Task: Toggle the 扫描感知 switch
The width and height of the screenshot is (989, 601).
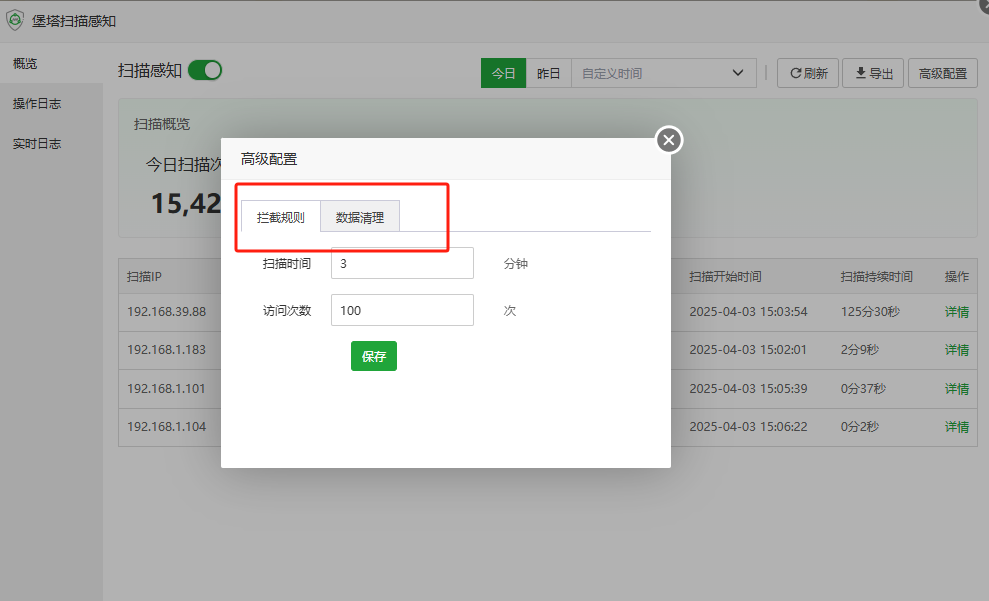Action: pos(205,70)
